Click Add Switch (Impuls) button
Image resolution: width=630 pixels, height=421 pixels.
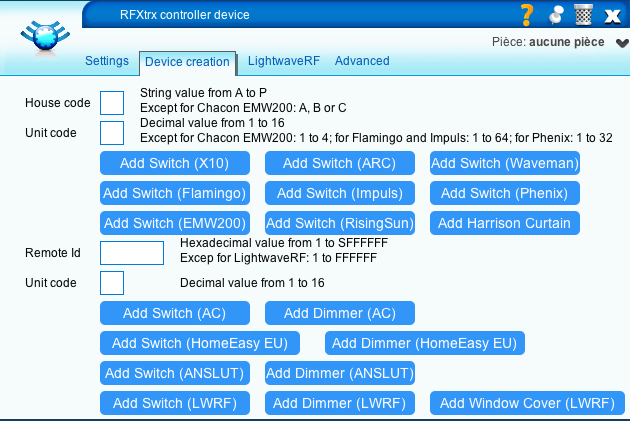[x=340, y=193]
